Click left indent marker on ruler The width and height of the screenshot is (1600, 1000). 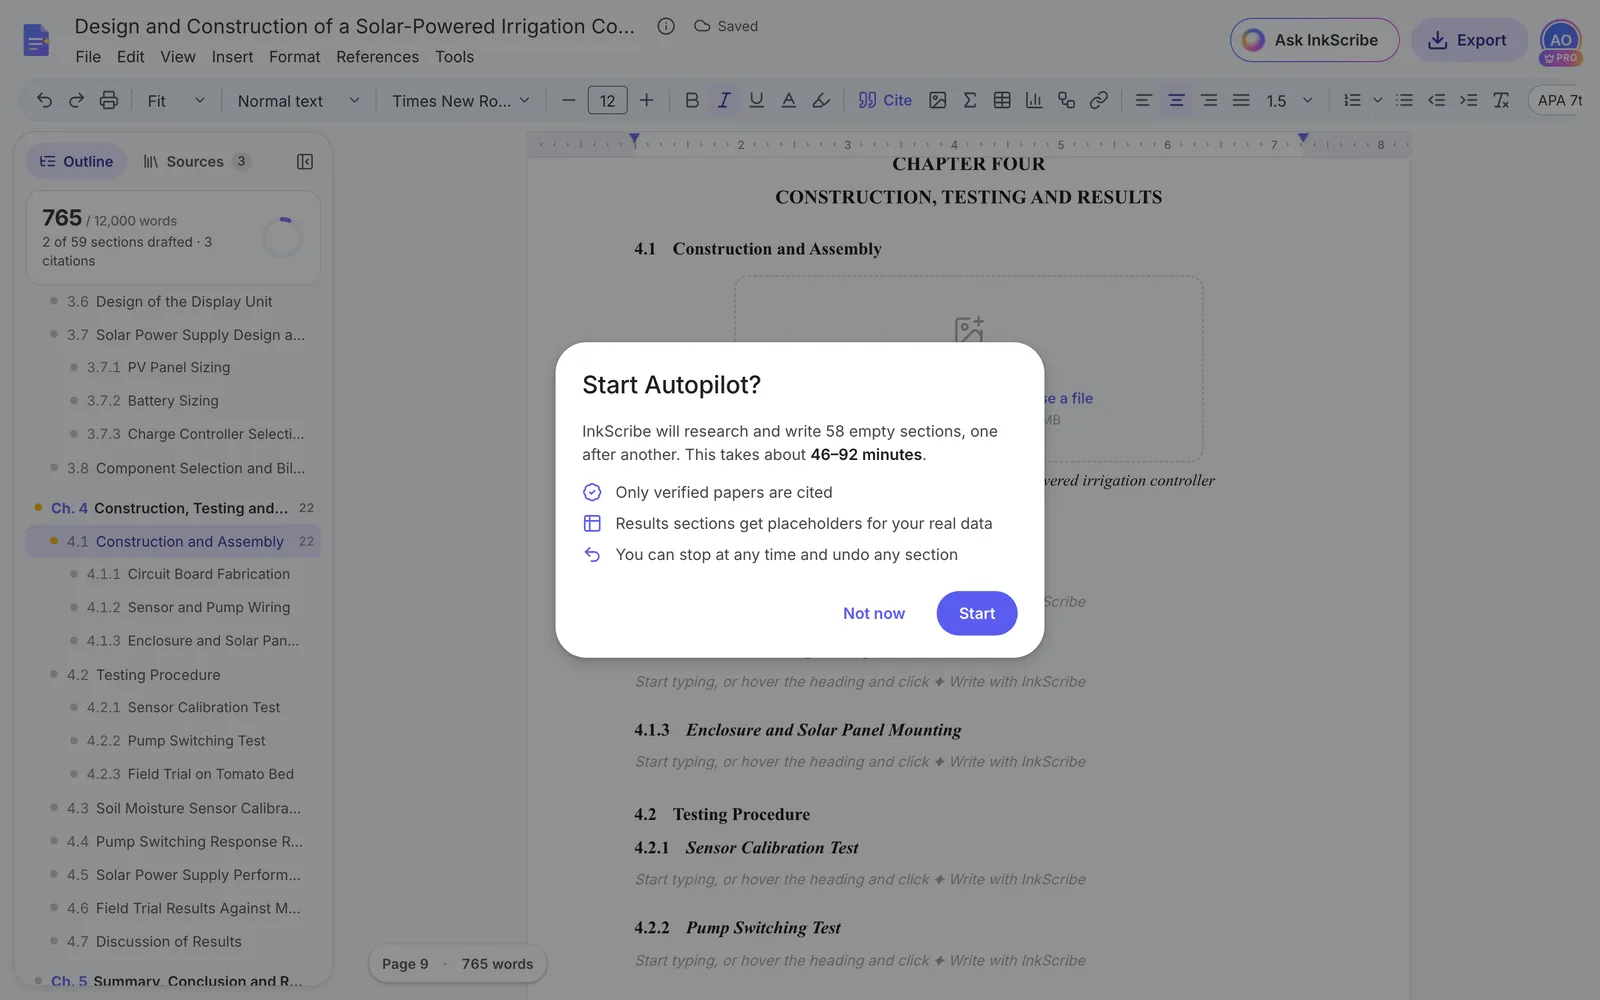tap(634, 140)
